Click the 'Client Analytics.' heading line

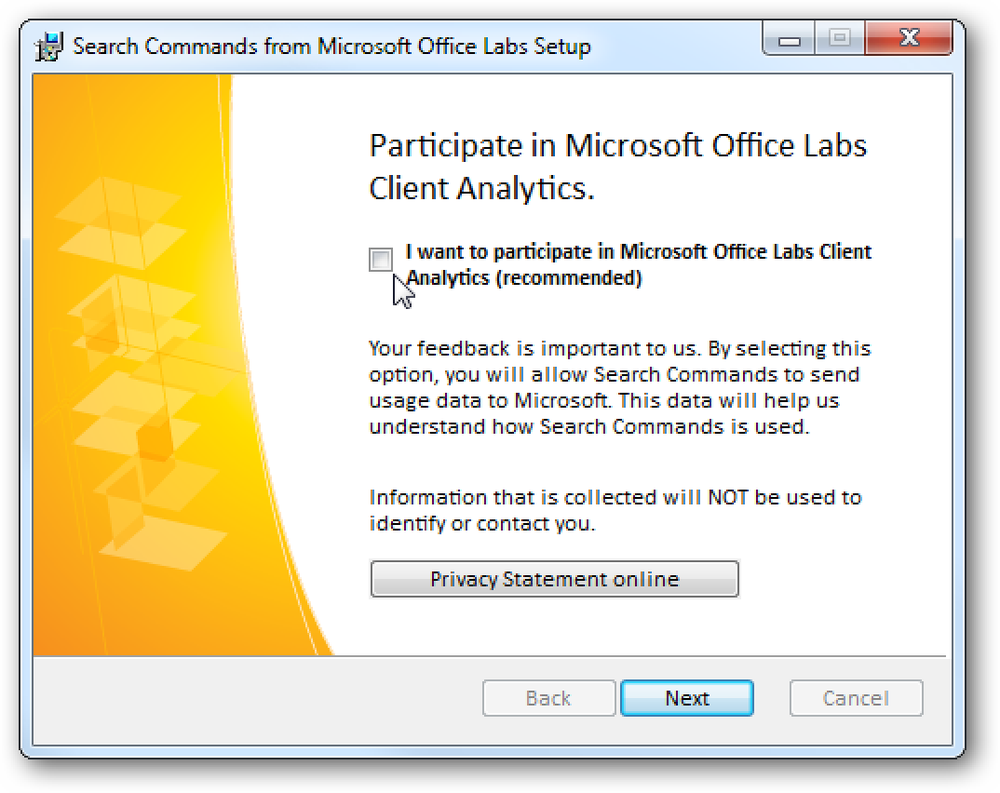point(482,188)
